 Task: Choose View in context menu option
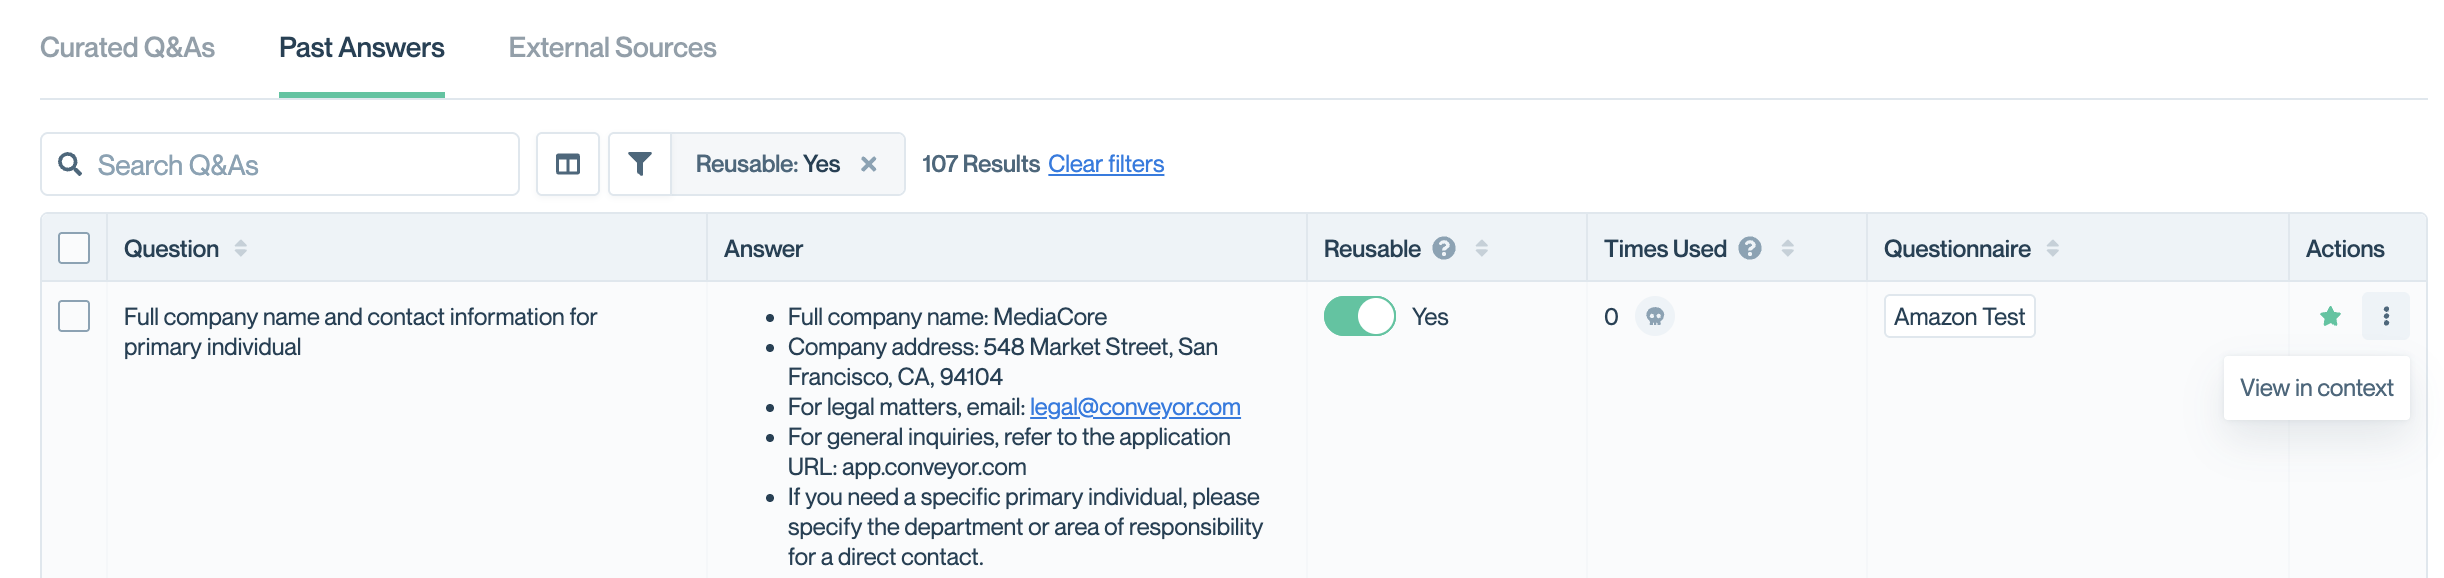click(2316, 388)
